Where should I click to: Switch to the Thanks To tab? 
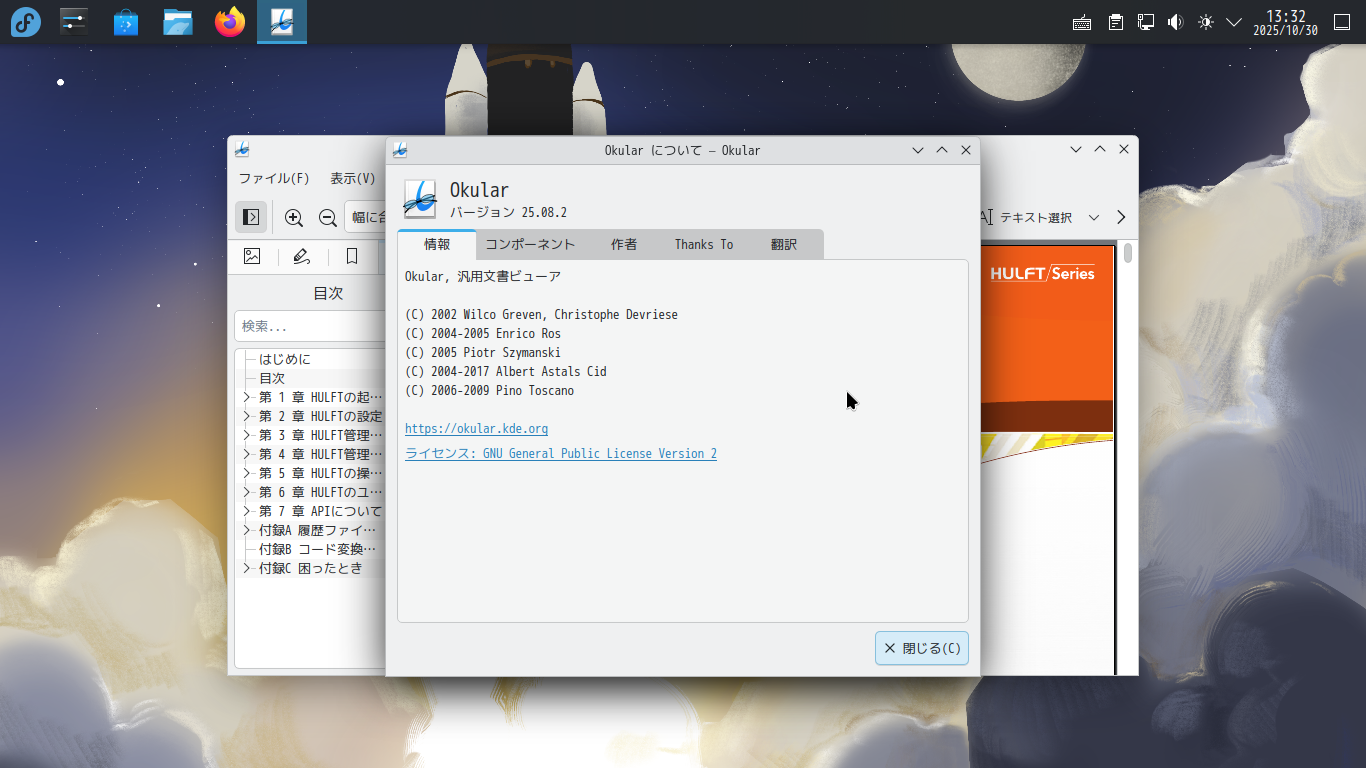pos(704,244)
